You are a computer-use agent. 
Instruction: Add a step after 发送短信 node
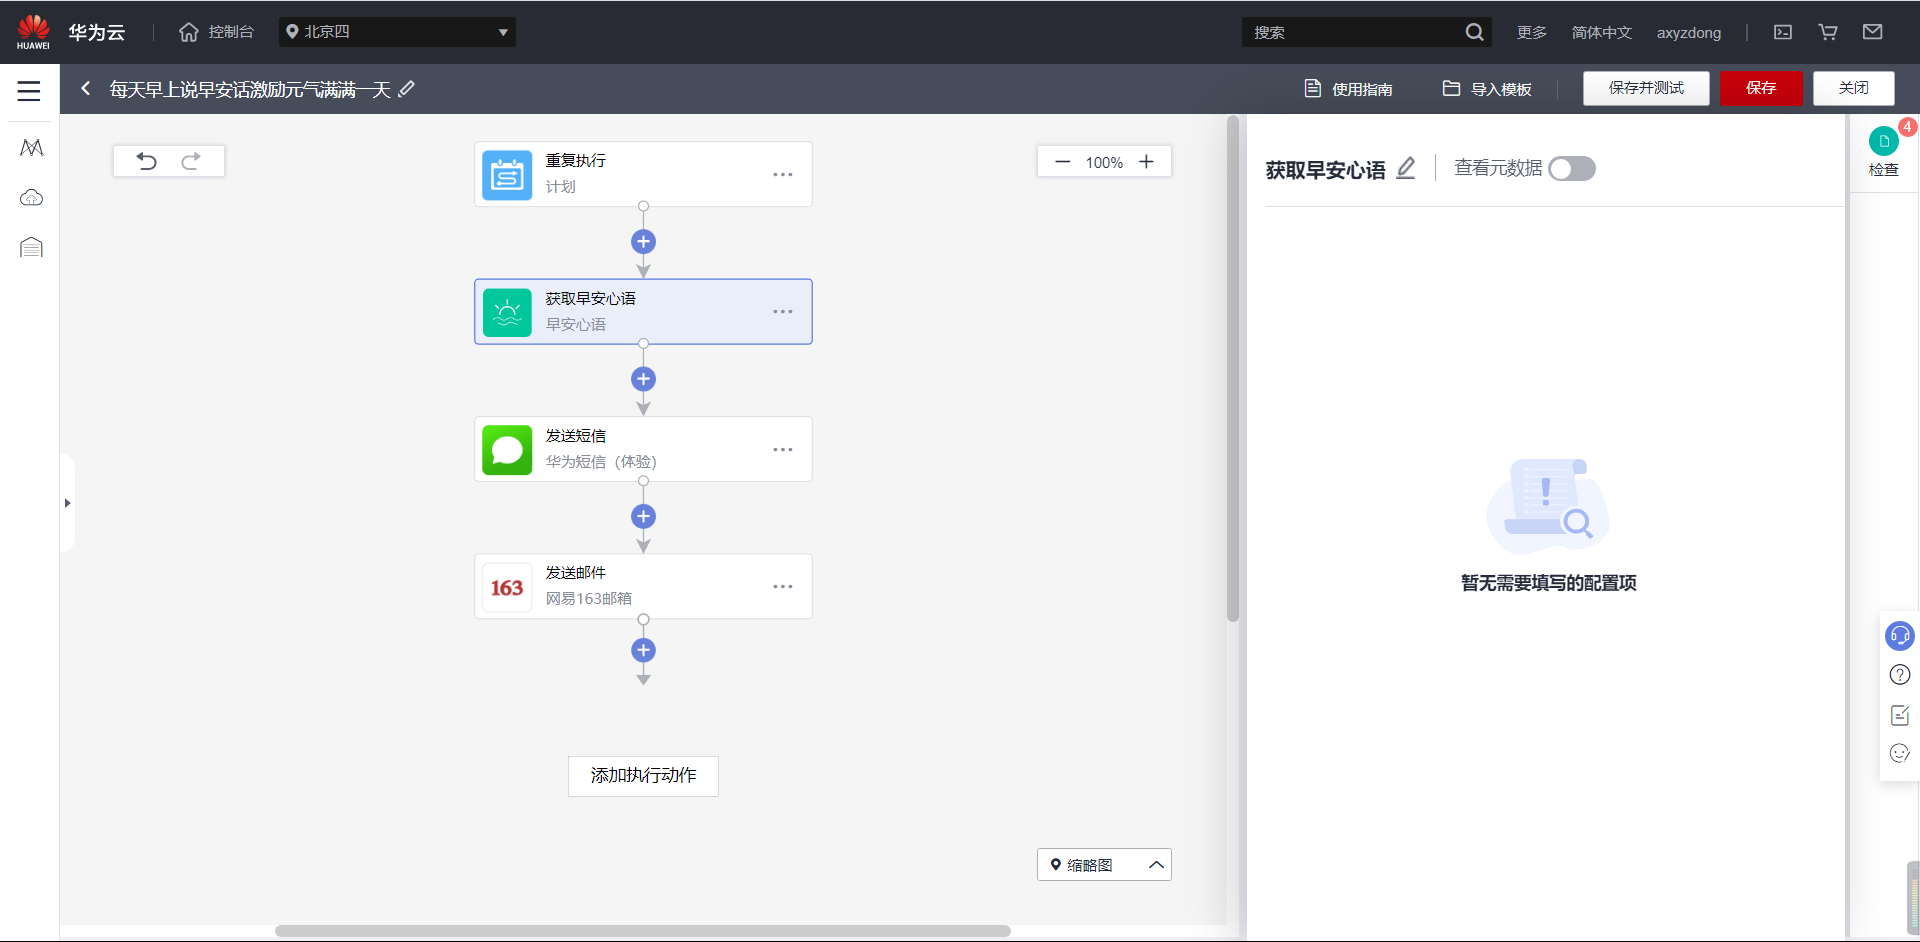(x=643, y=516)
